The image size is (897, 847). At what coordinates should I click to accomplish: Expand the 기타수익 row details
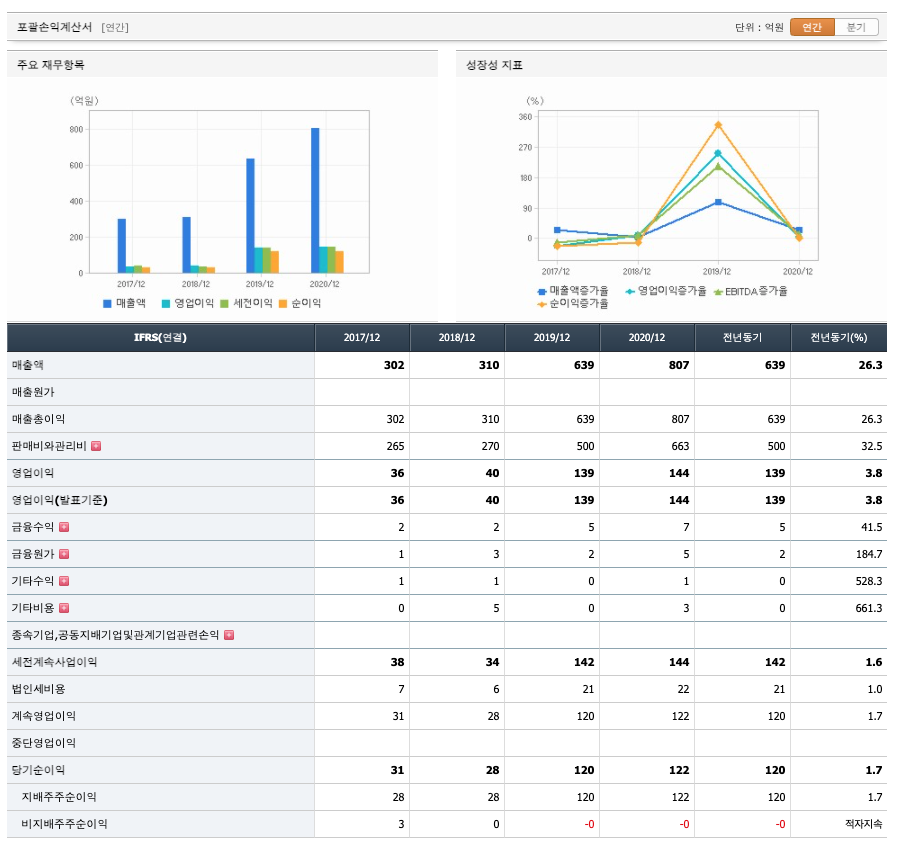(x=64, y=581)
